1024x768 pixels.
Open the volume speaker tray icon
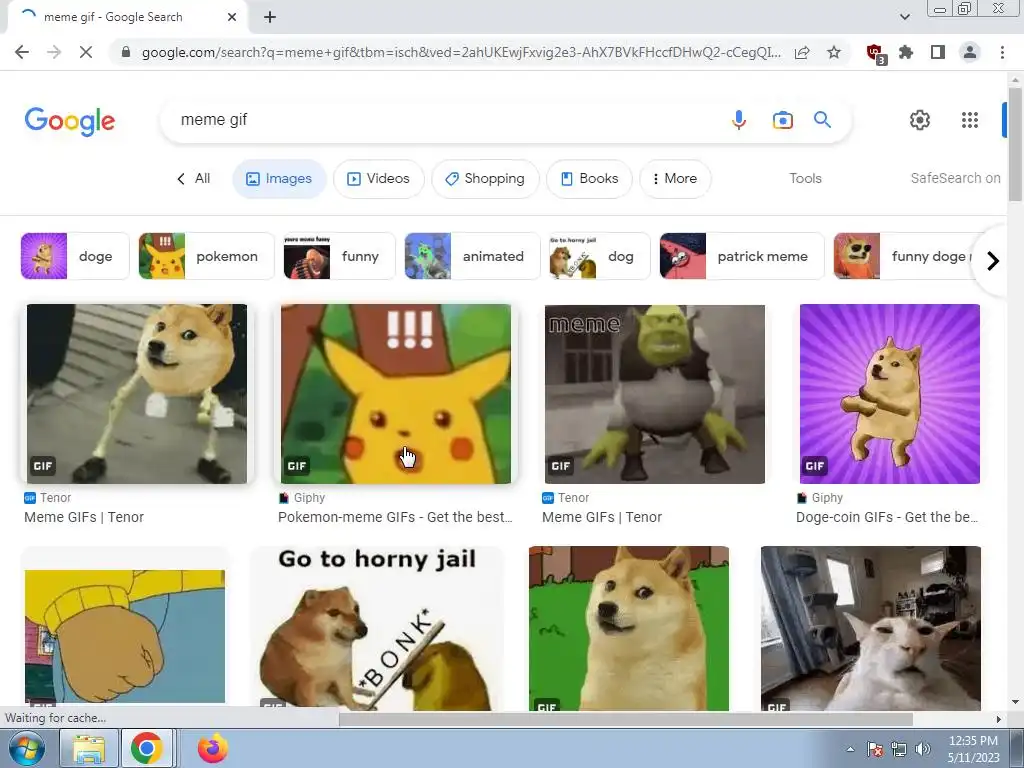pos(922,749)
